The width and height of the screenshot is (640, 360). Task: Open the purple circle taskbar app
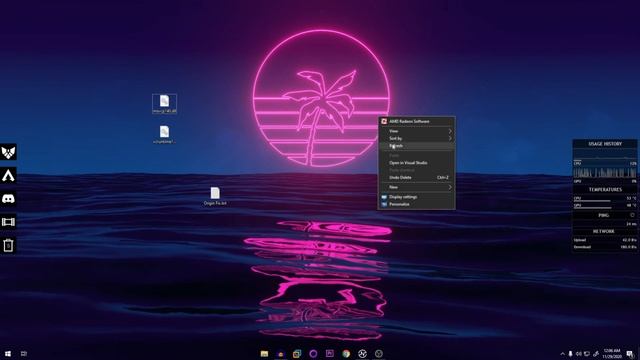click(x=313, y=353)
